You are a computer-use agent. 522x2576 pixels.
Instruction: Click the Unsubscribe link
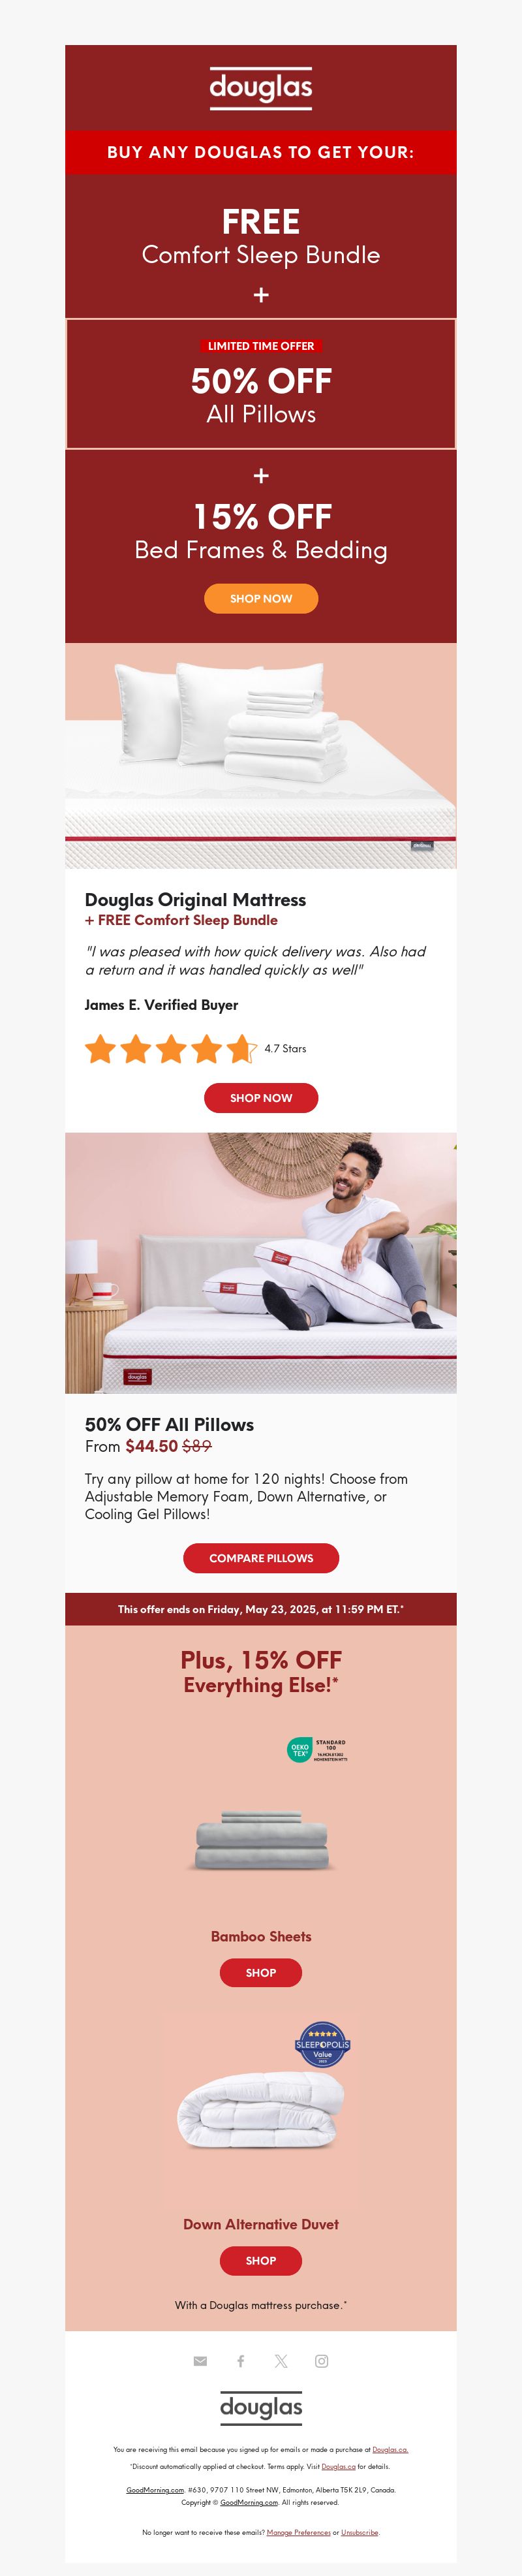click(x=359, y=2533)
